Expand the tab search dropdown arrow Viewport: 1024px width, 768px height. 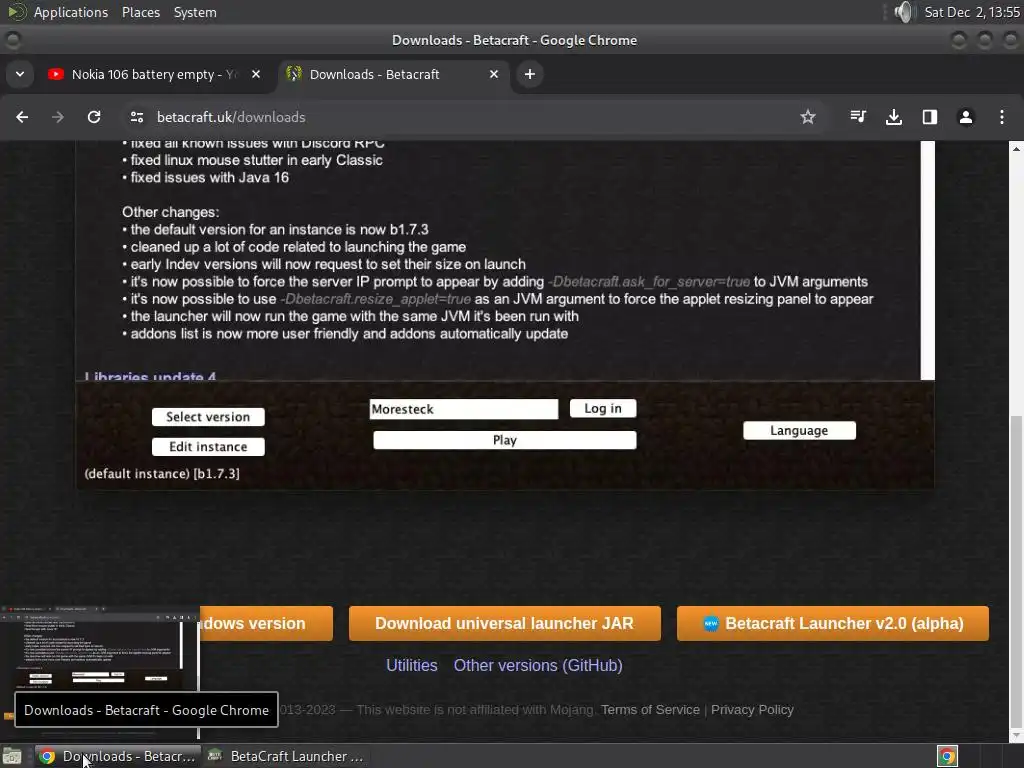[20, 74]
